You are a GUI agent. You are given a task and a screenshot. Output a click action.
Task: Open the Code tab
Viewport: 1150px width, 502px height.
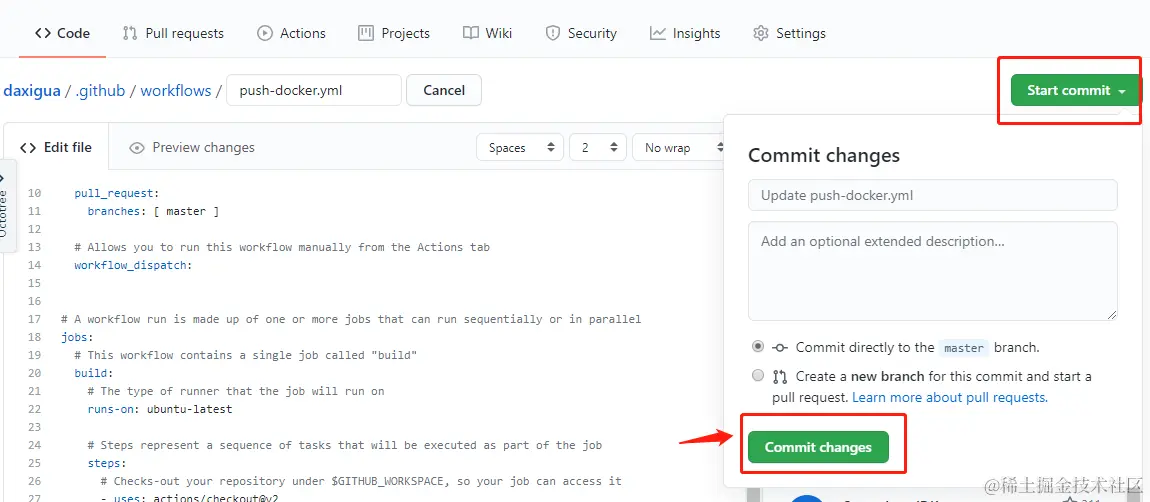point(62,33)
